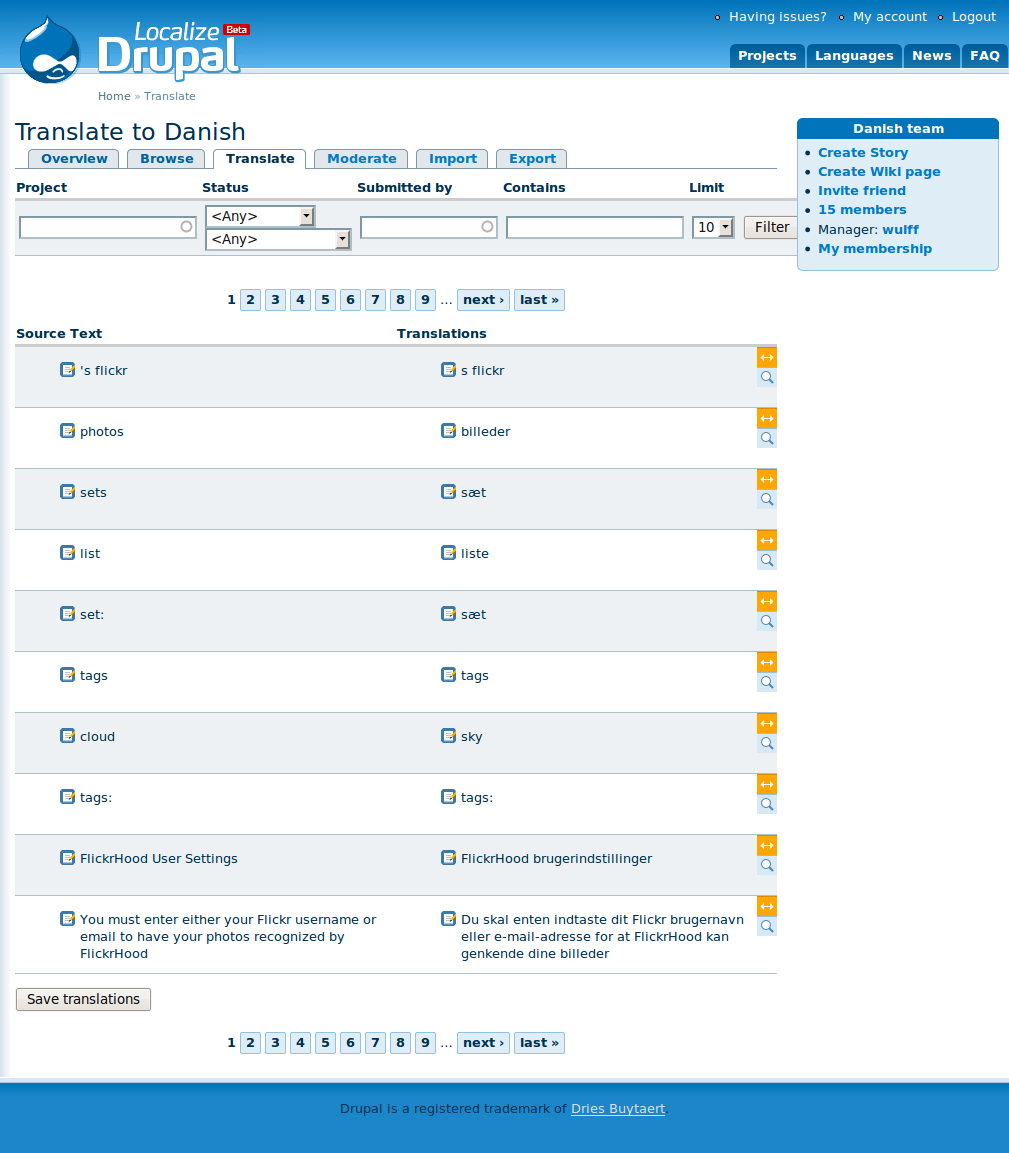Click the Drupal drop logo
1009x1153 pixels.
[49, 50]
